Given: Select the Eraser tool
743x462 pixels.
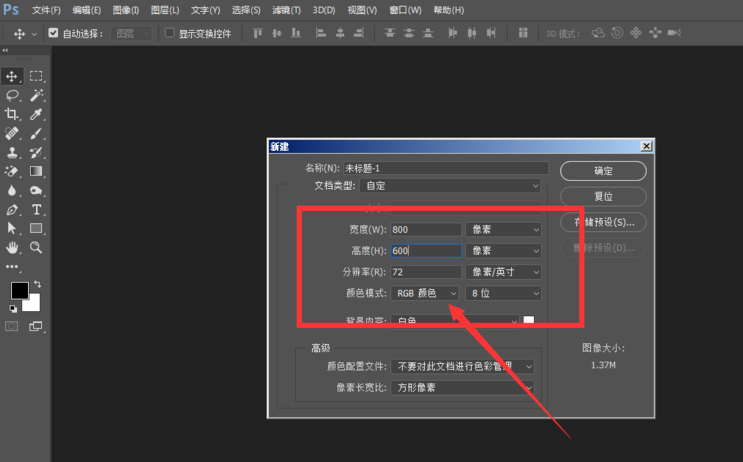Looking at the screenshot, I should [12, 171].
